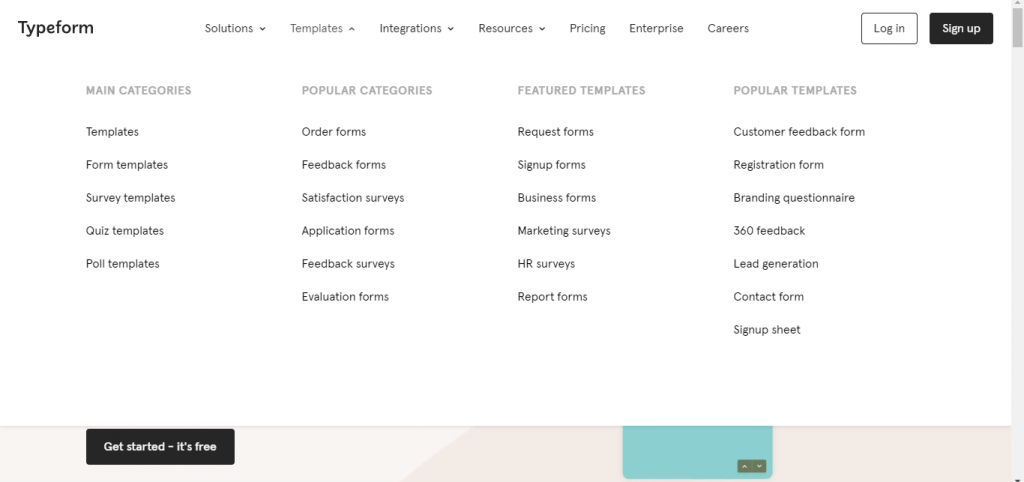Click Get started – it's free button
The height and width of the screenshot is (482, 1024).
click(x=160, y=447)
